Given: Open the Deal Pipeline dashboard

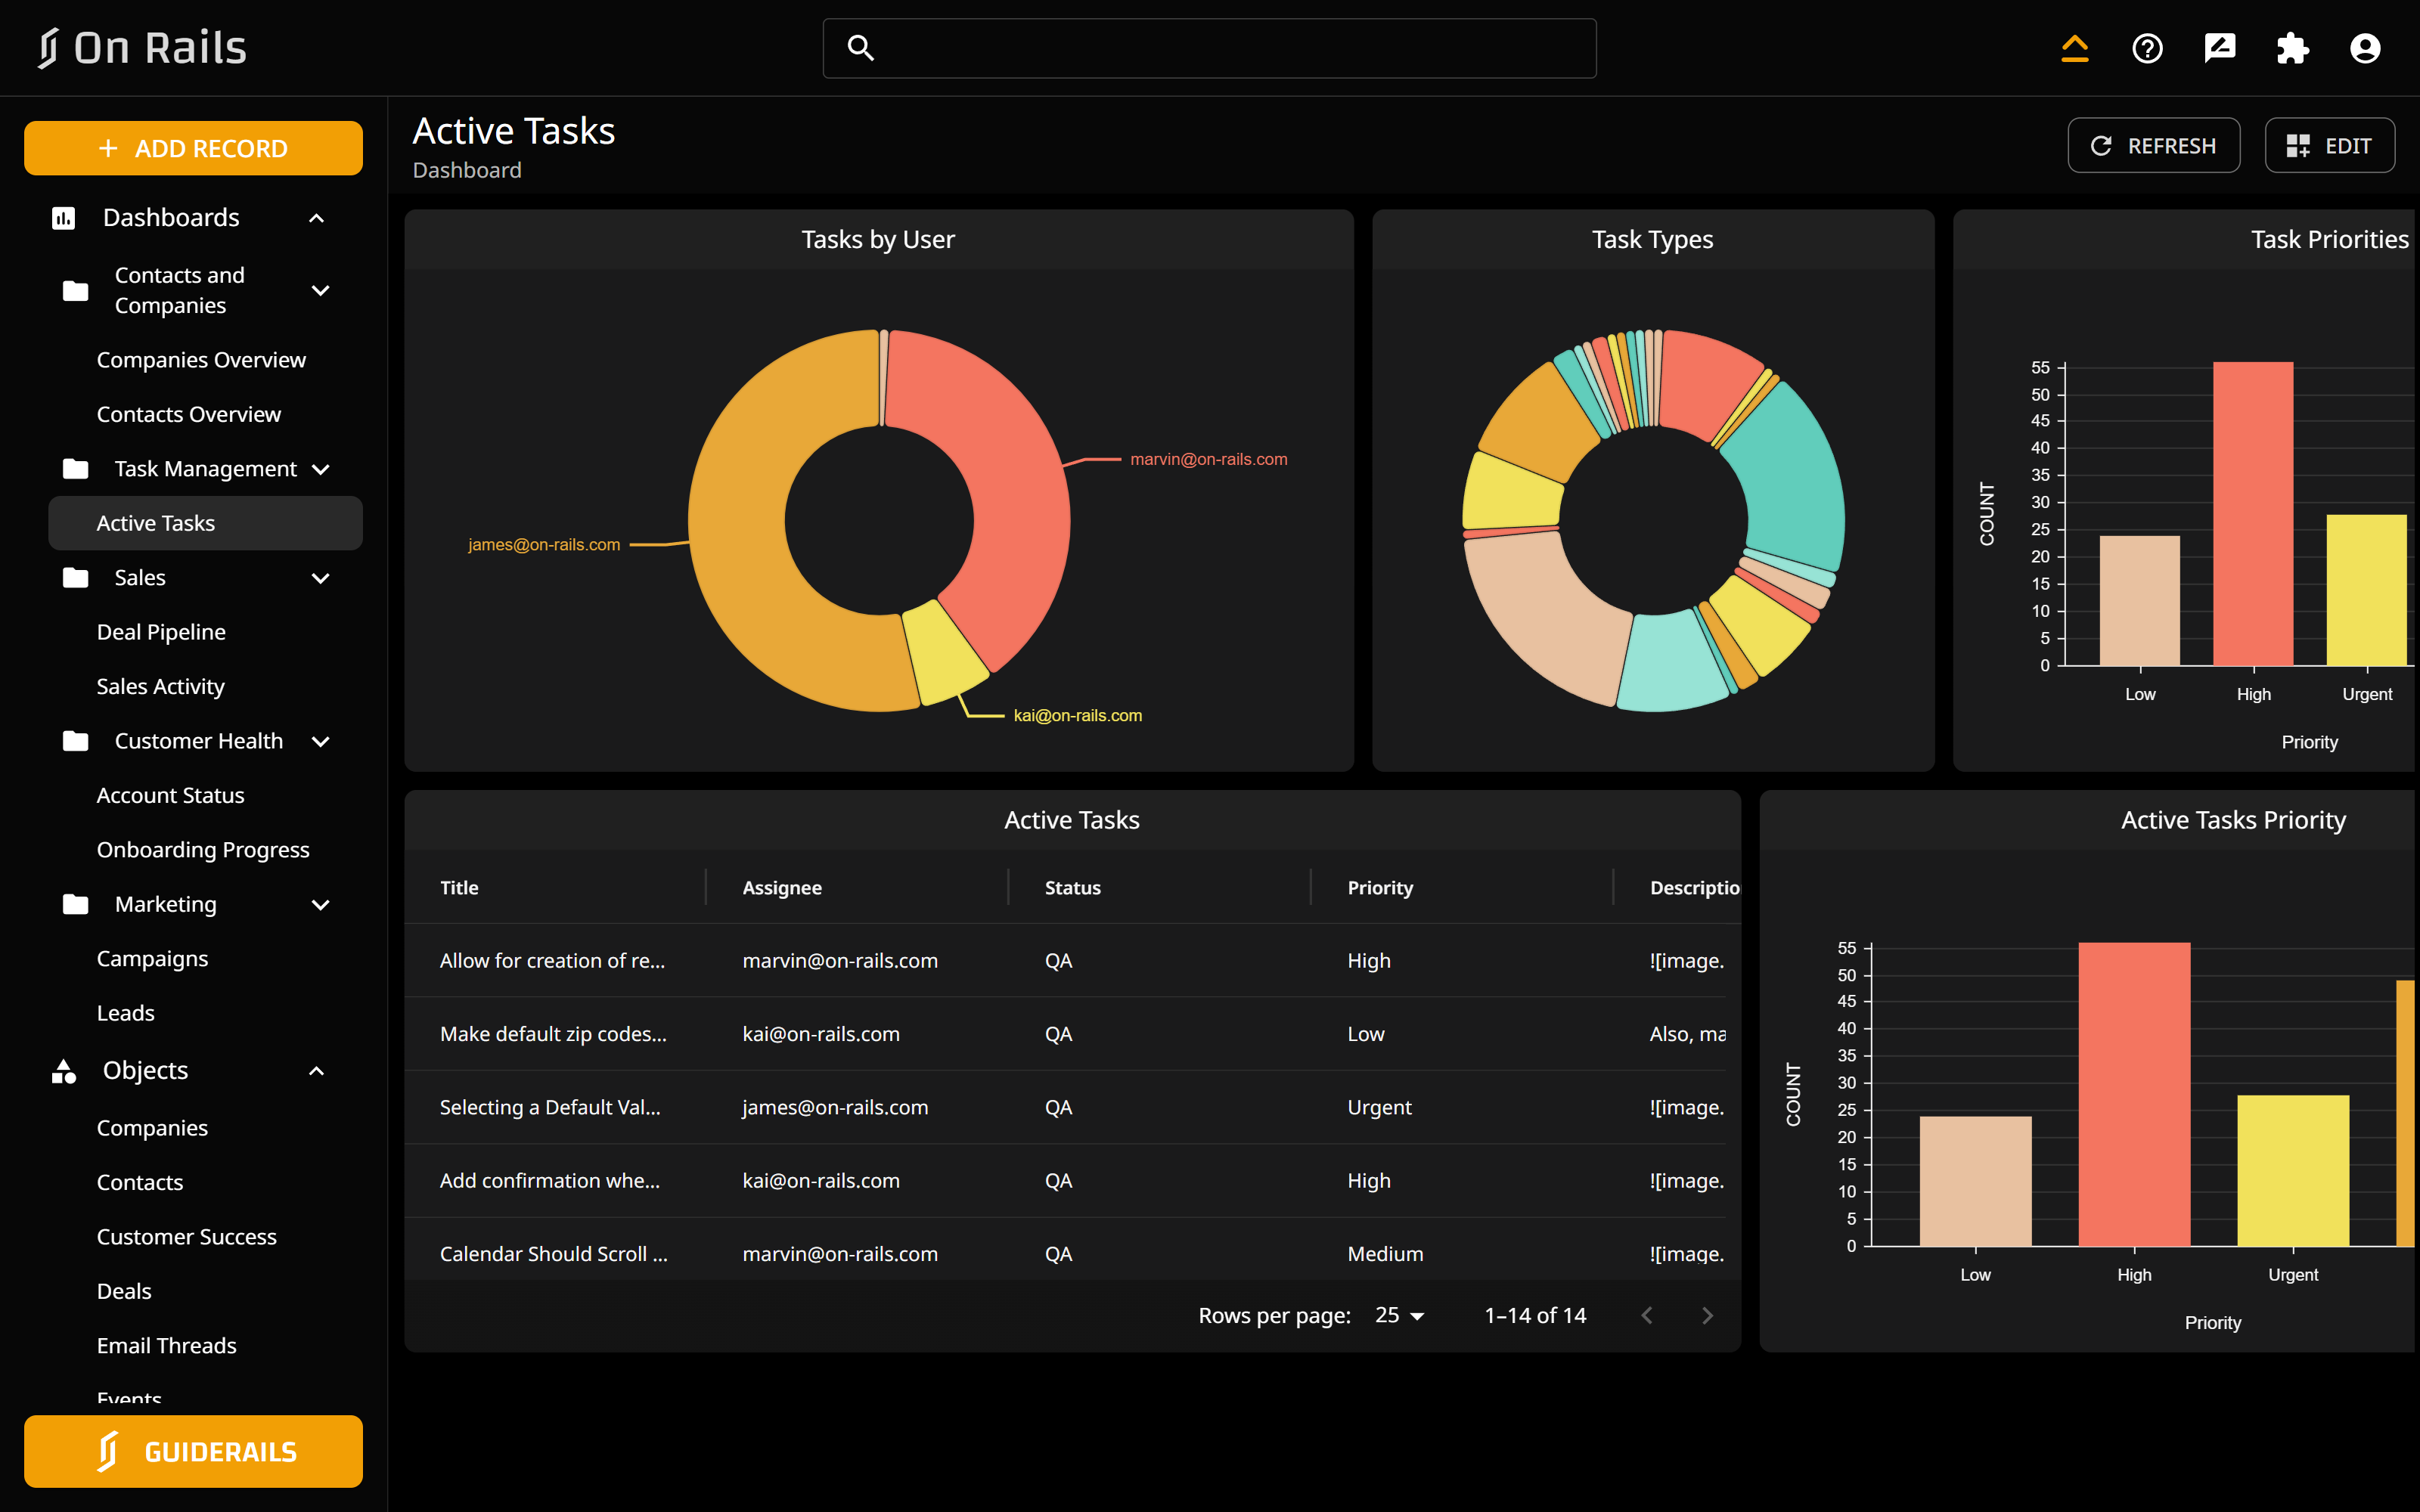Looking at the screenshot, I should [x=160, y=631].
